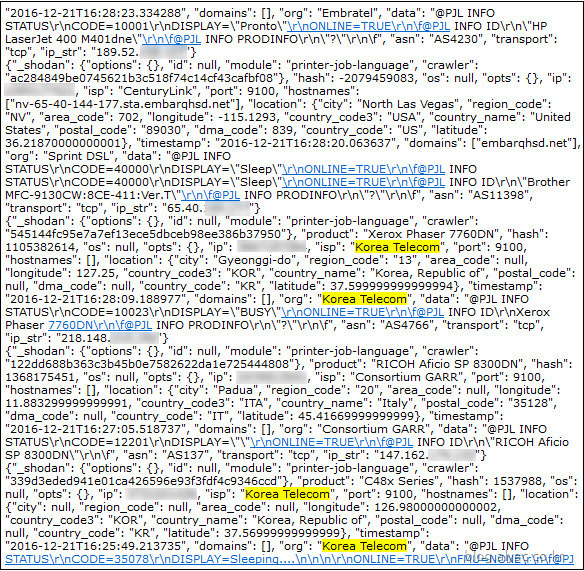This screenshot has height=571, width=584.
Task: Select crawler hash "ac284849be0745621b3c518f74c14cf43cafbf08"
Action: tap(142, 79)
